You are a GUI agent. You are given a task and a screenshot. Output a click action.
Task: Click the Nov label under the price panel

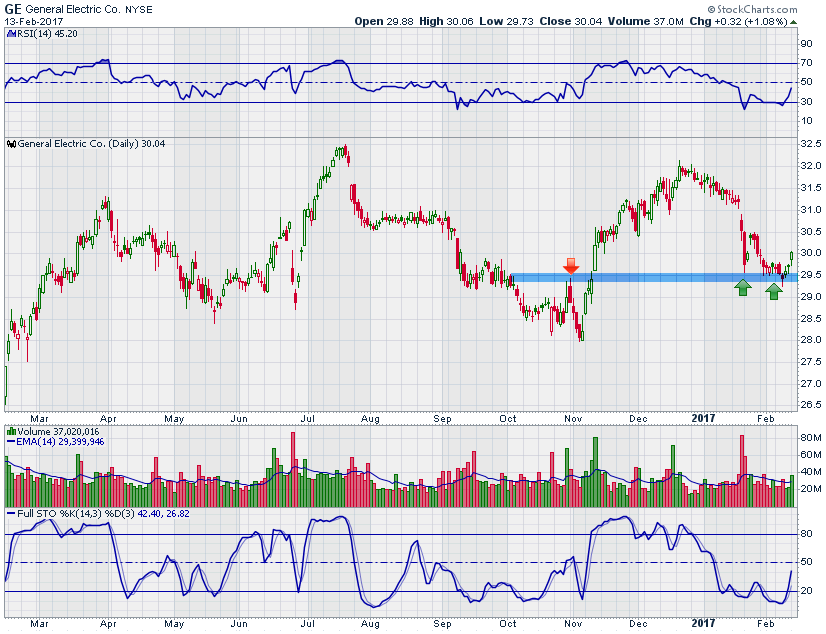tap(573, 419)
